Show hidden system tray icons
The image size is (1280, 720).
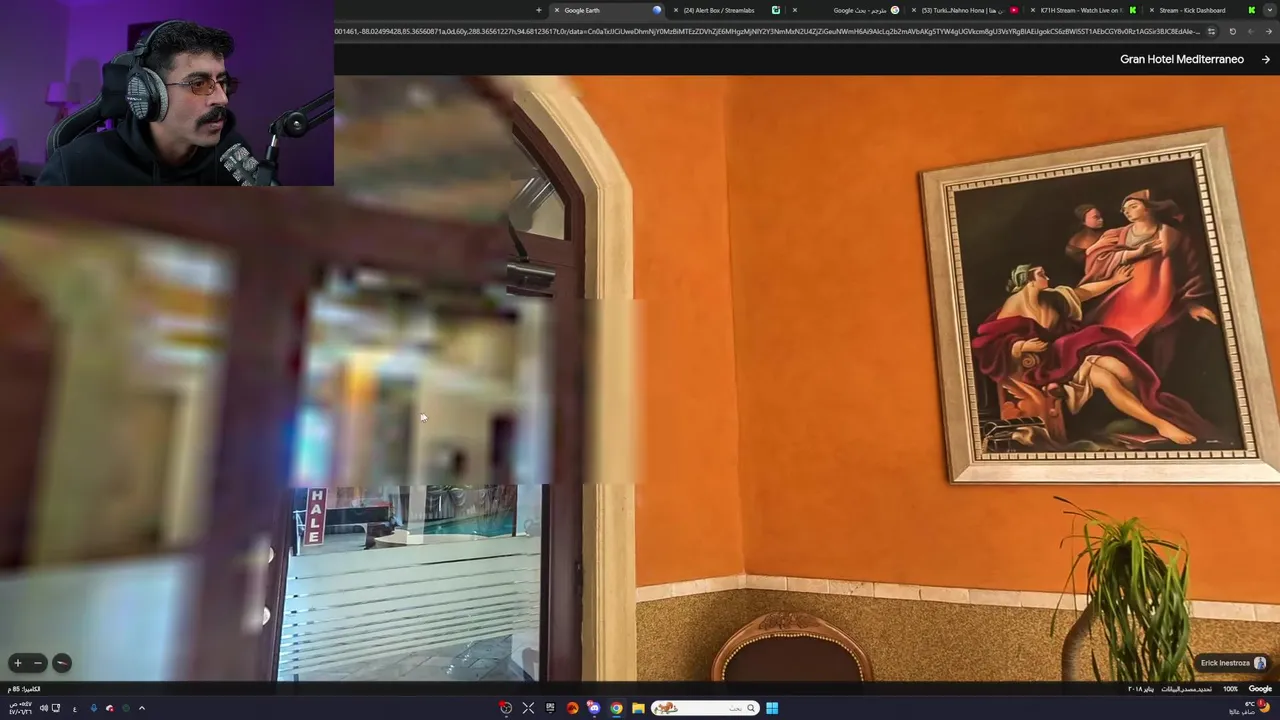pyautogui.click(x=141, y=708)
